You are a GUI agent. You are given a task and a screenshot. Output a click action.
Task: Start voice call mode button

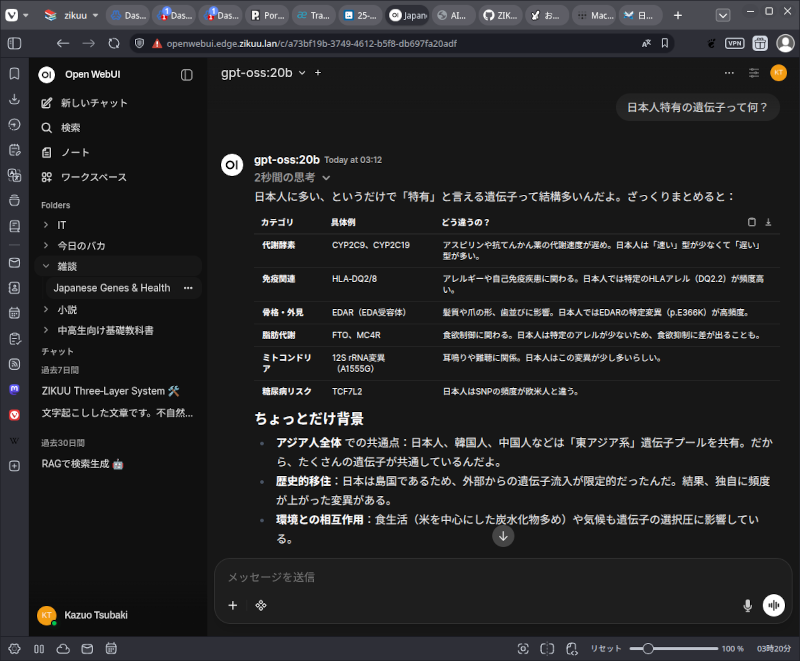[x=773, y=605]
